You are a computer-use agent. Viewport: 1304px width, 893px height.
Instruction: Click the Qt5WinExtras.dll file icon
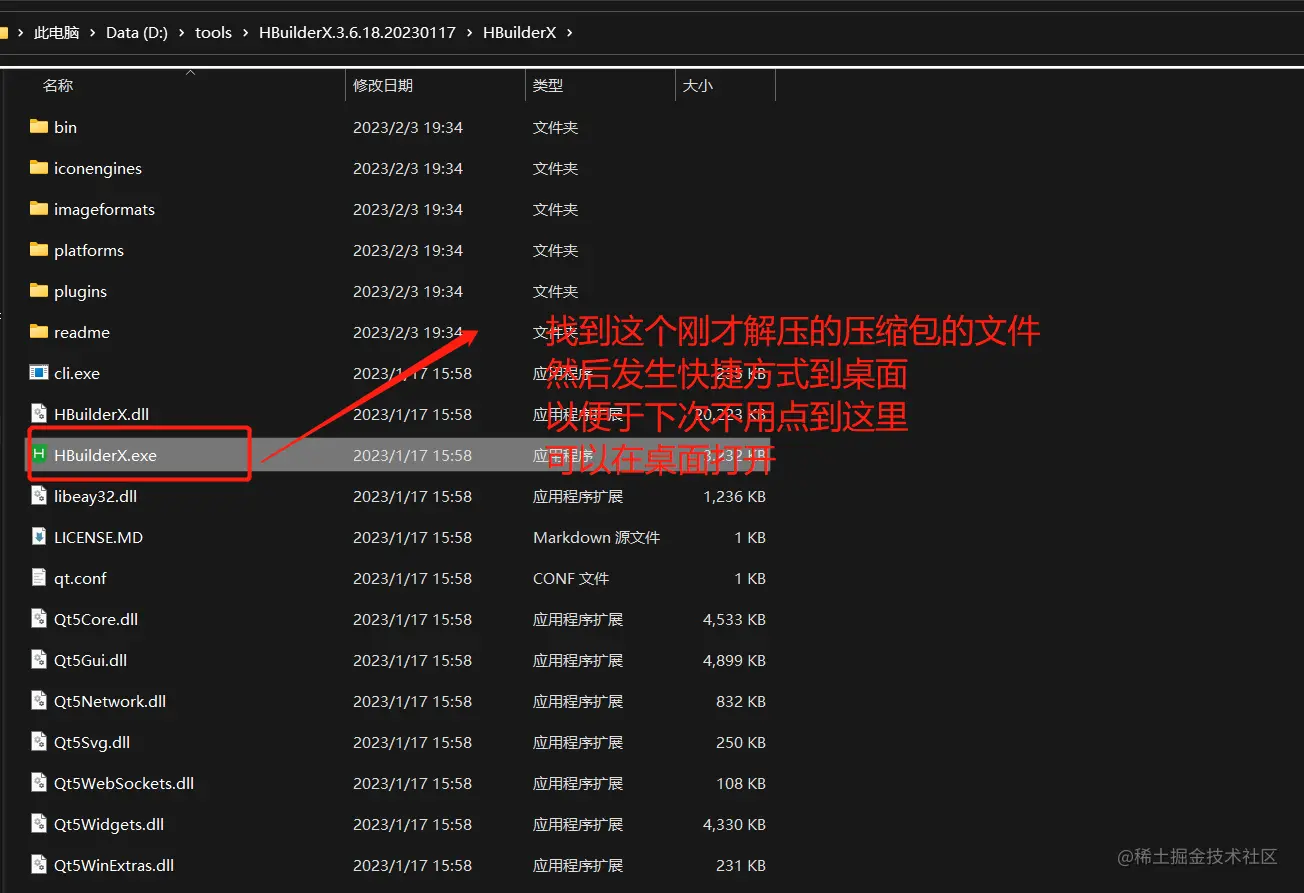(39, 865)
